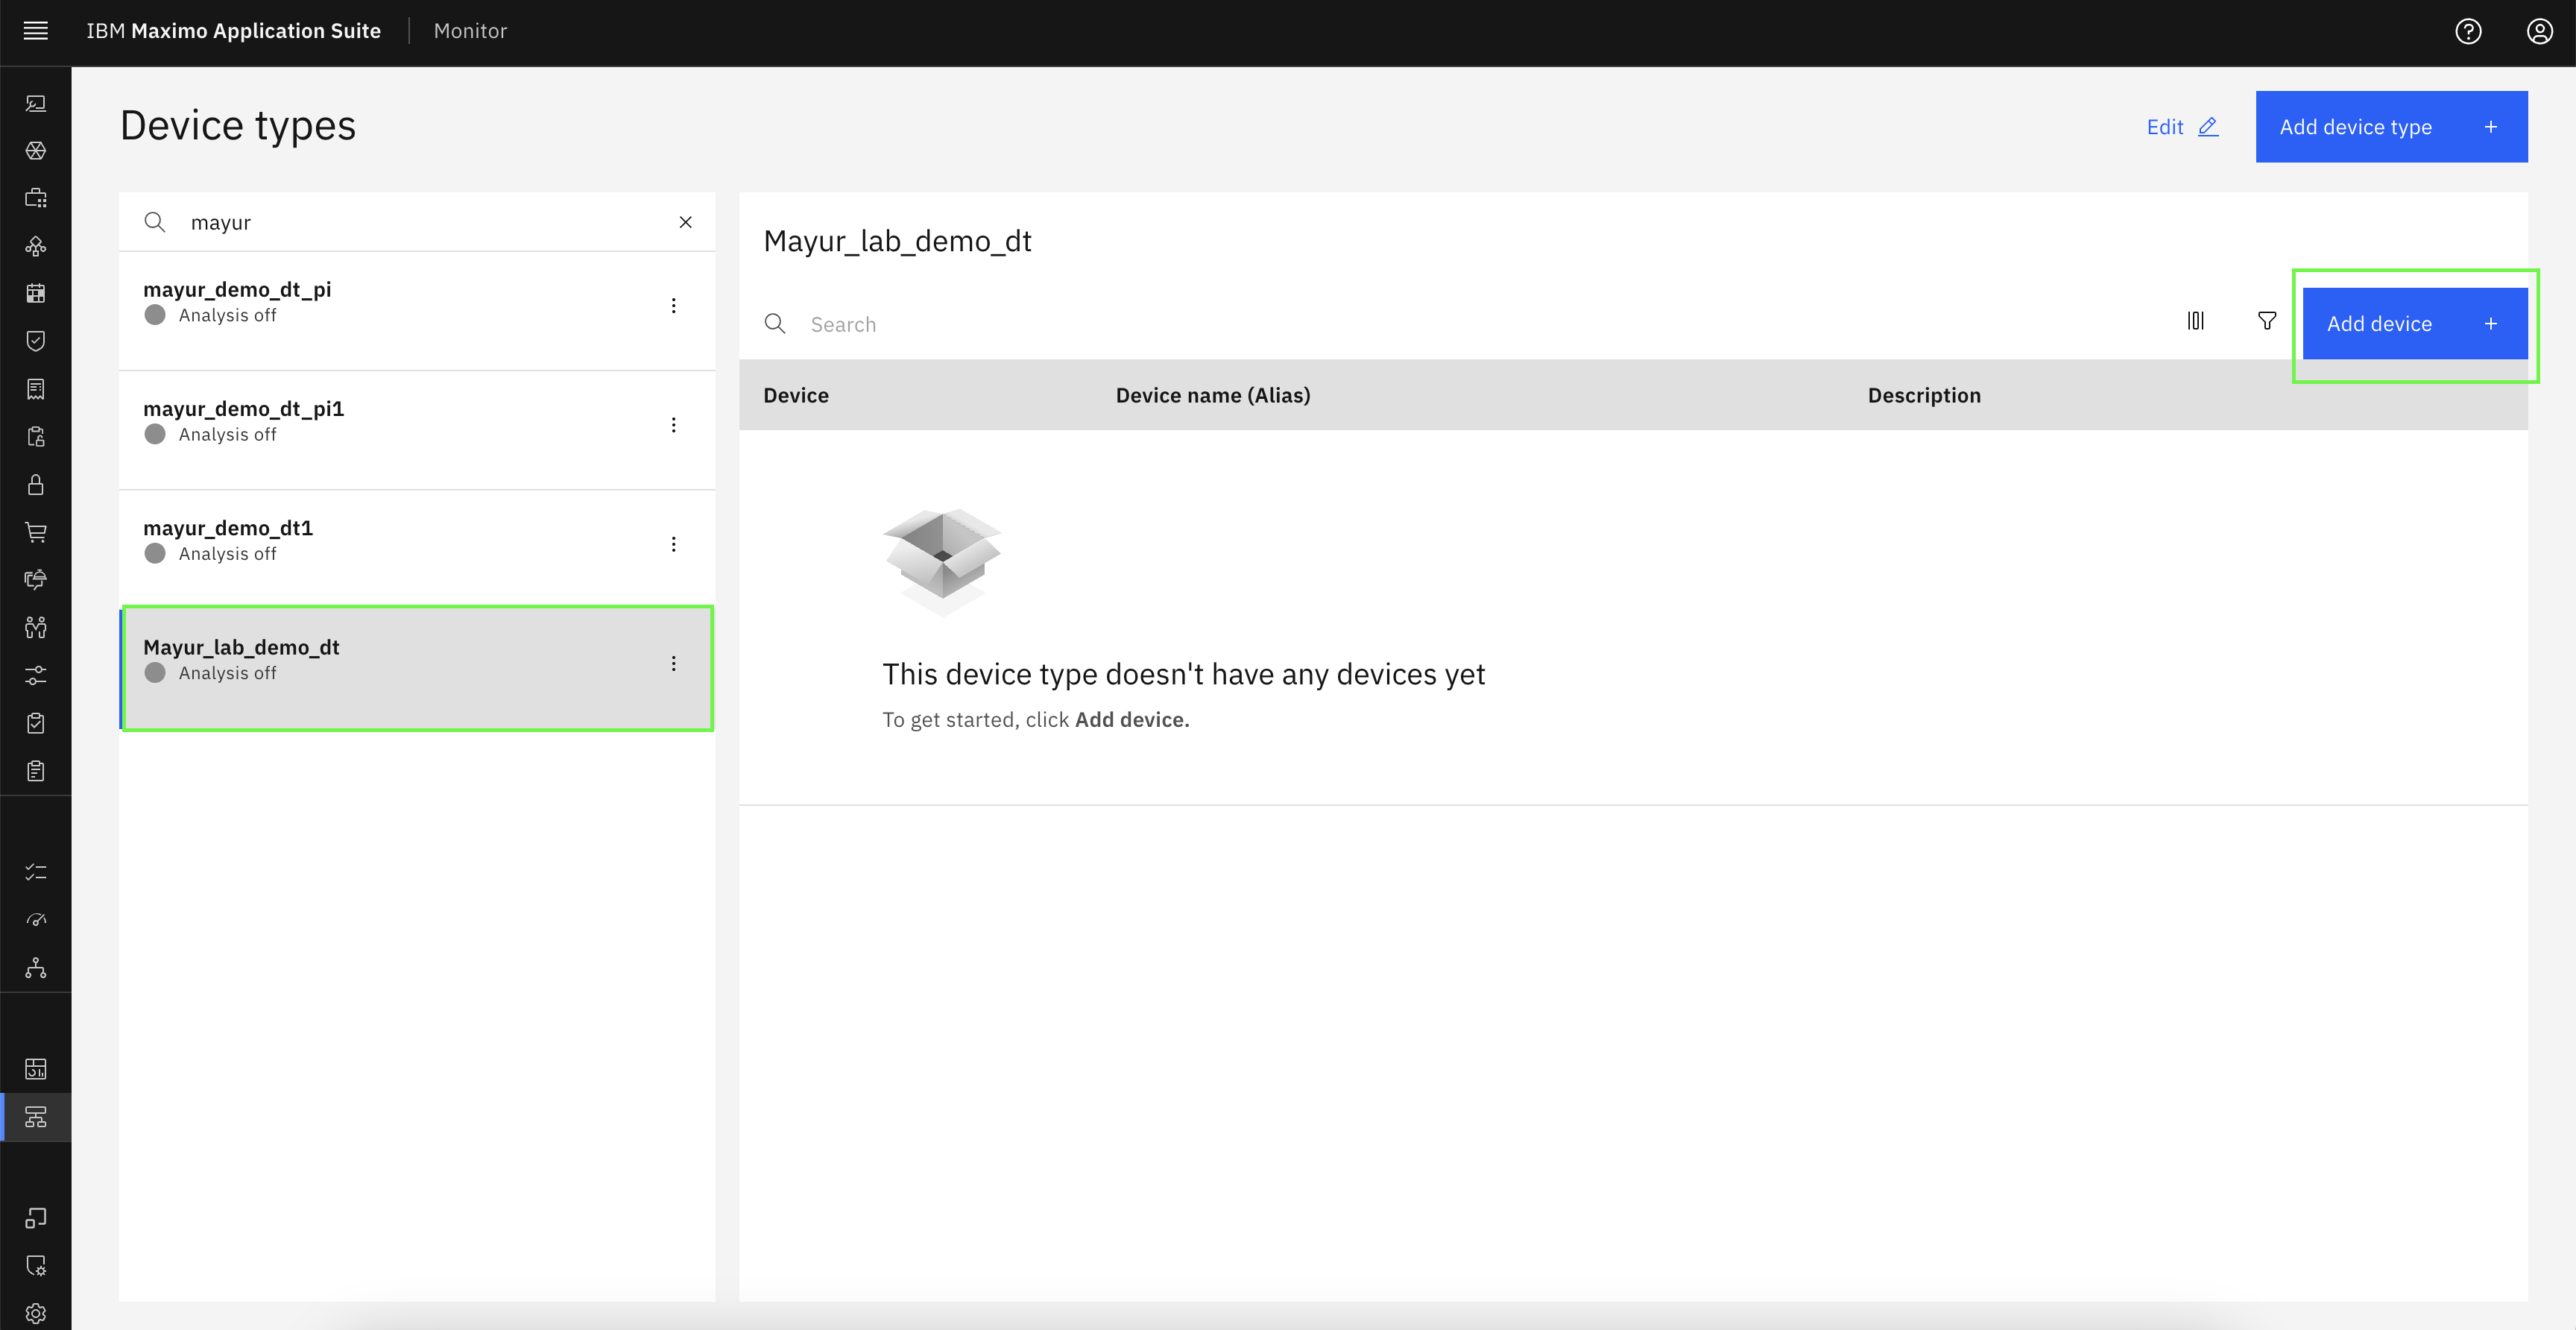The width and height of the screenshot is (2576, 1330).
Task: Click the Add device type button
Action: pos(2391,127)
